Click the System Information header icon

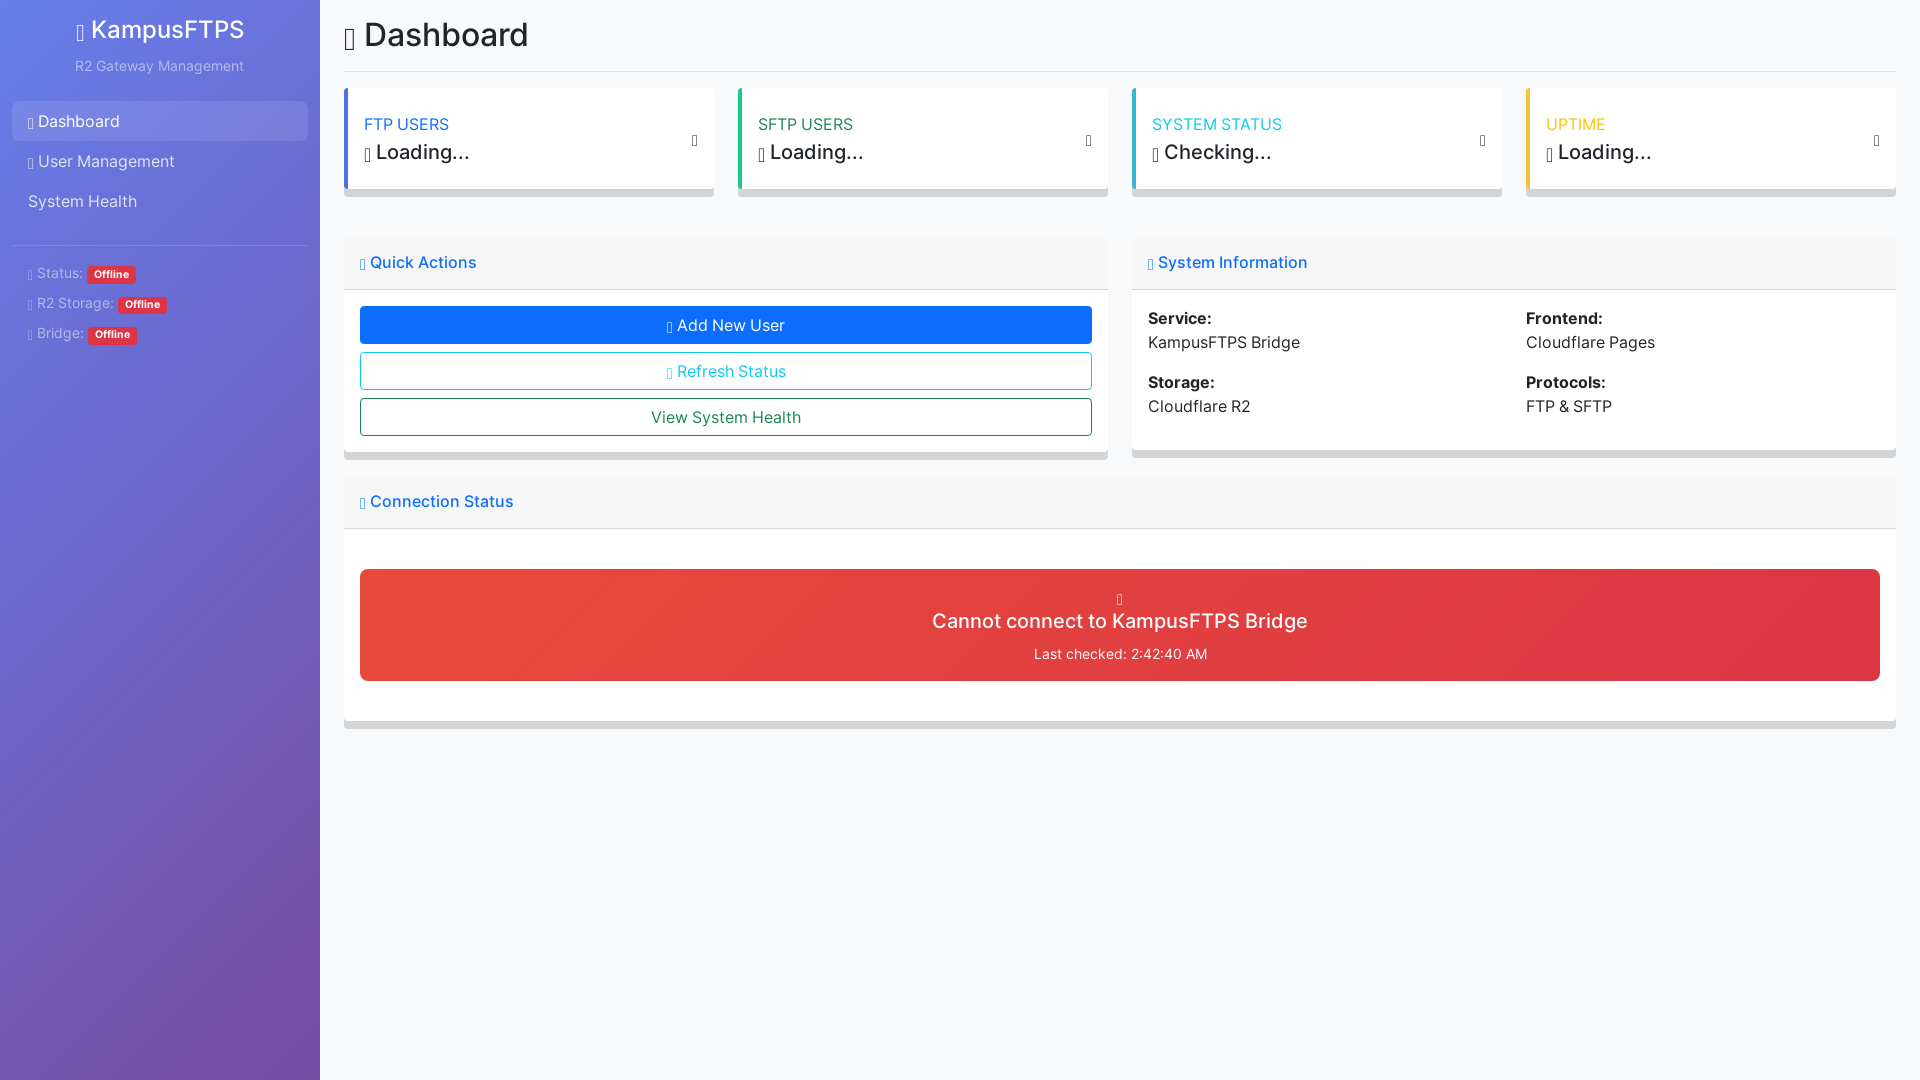(1151, 265)
